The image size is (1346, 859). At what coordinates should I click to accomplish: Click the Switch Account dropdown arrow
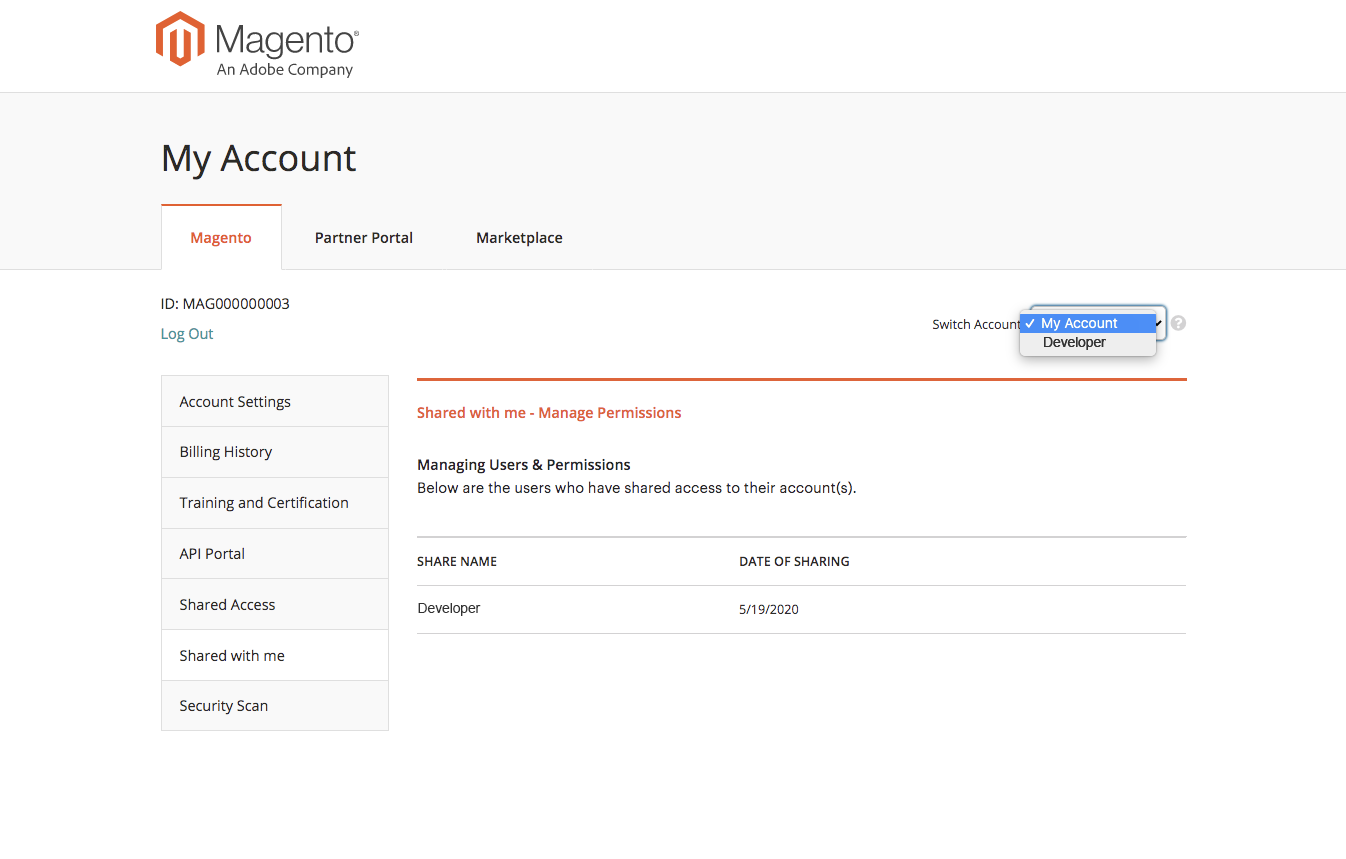[1158, 323]
